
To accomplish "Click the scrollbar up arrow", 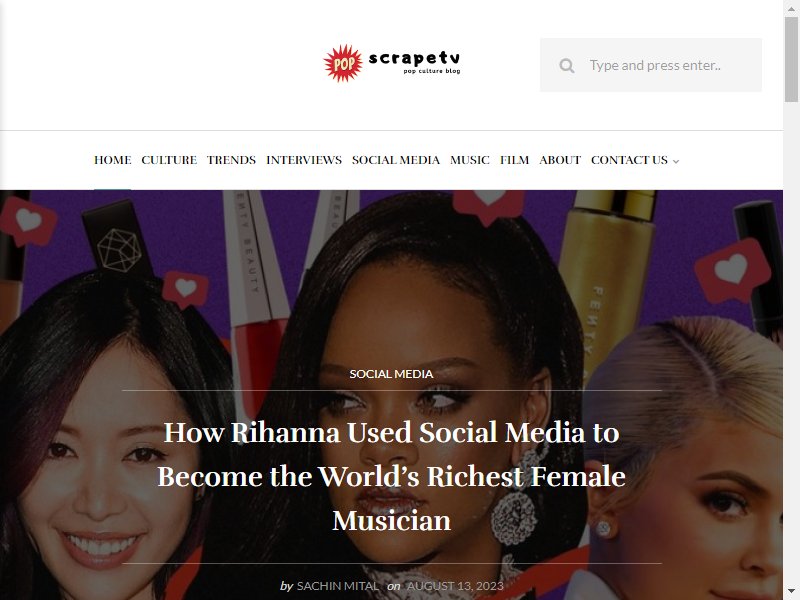I will coord(791,7).
